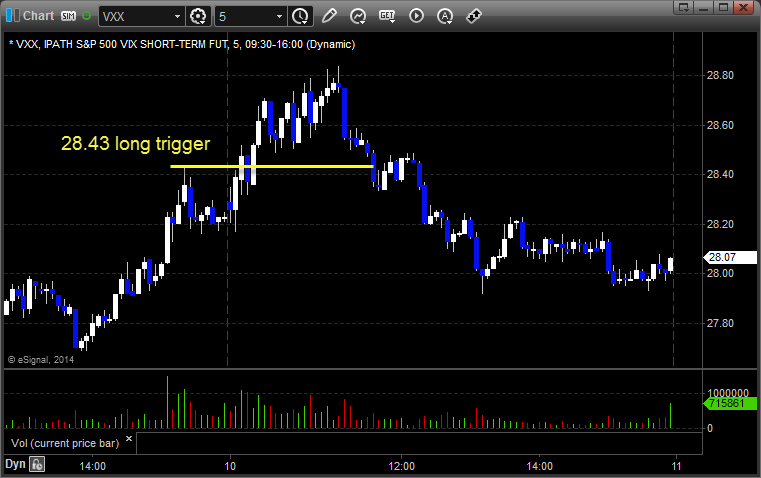Select the yellow long trigger line
The width and height of the screenshot is (761, 478).
click(272, 166)
